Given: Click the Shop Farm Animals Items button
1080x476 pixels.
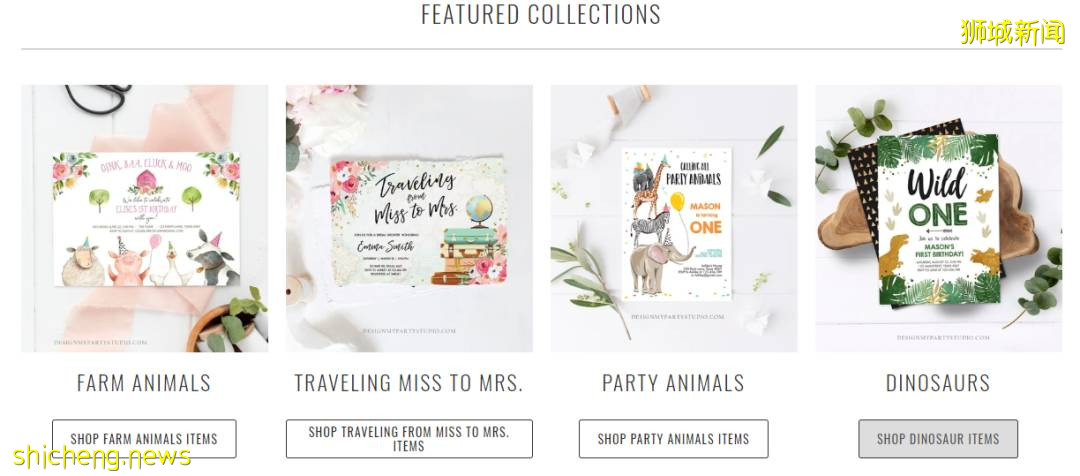Looking at the screenshot, I should (x=144, y=439).
